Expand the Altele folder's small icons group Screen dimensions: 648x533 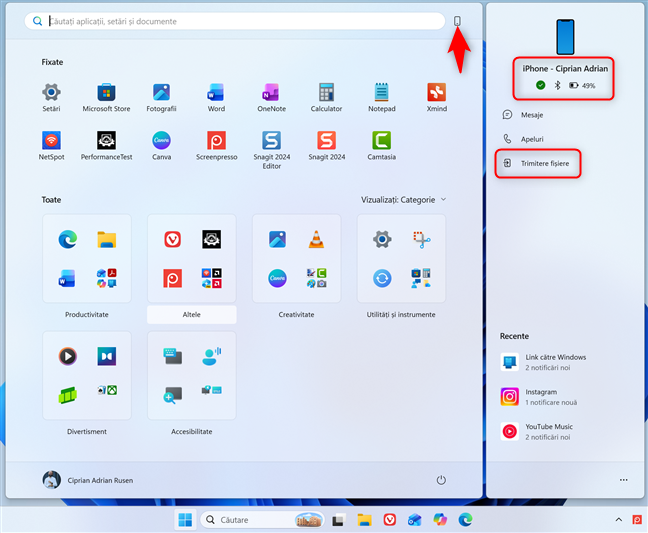point(212,278)
